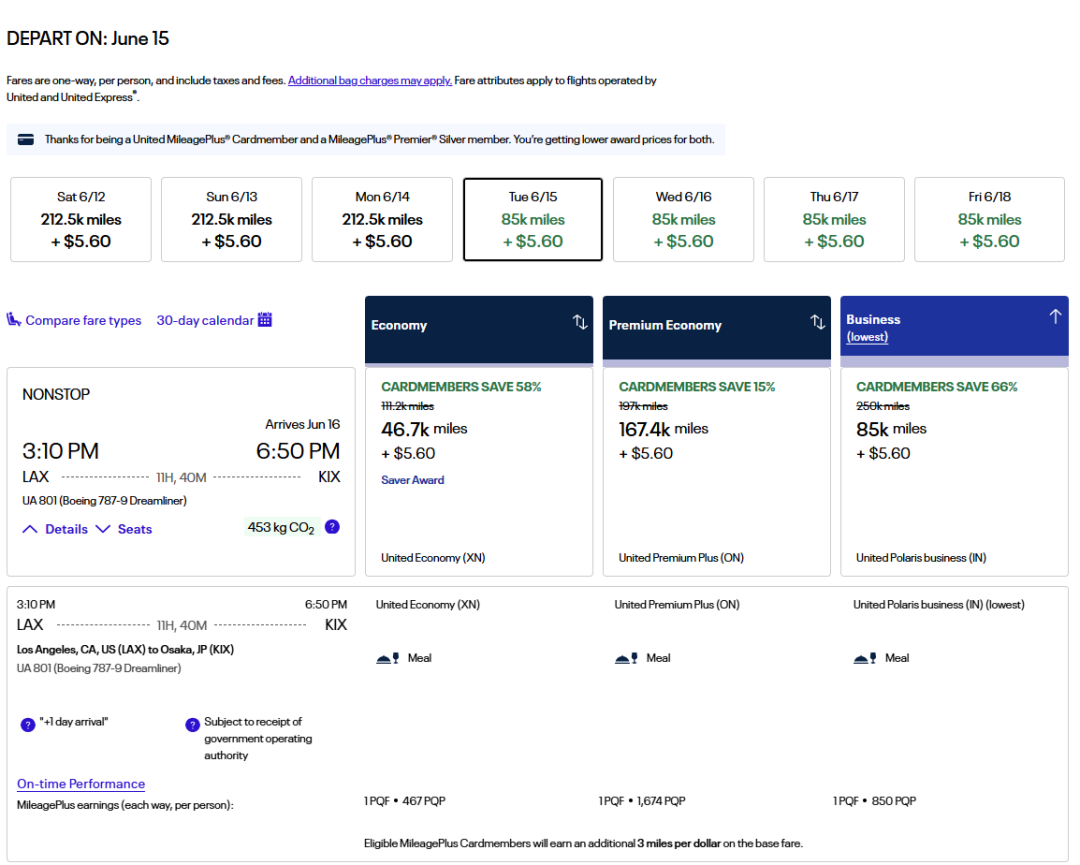Select Fri 6/18 date tab
The height and width of the screenshot is (865, 1080).
989,220
